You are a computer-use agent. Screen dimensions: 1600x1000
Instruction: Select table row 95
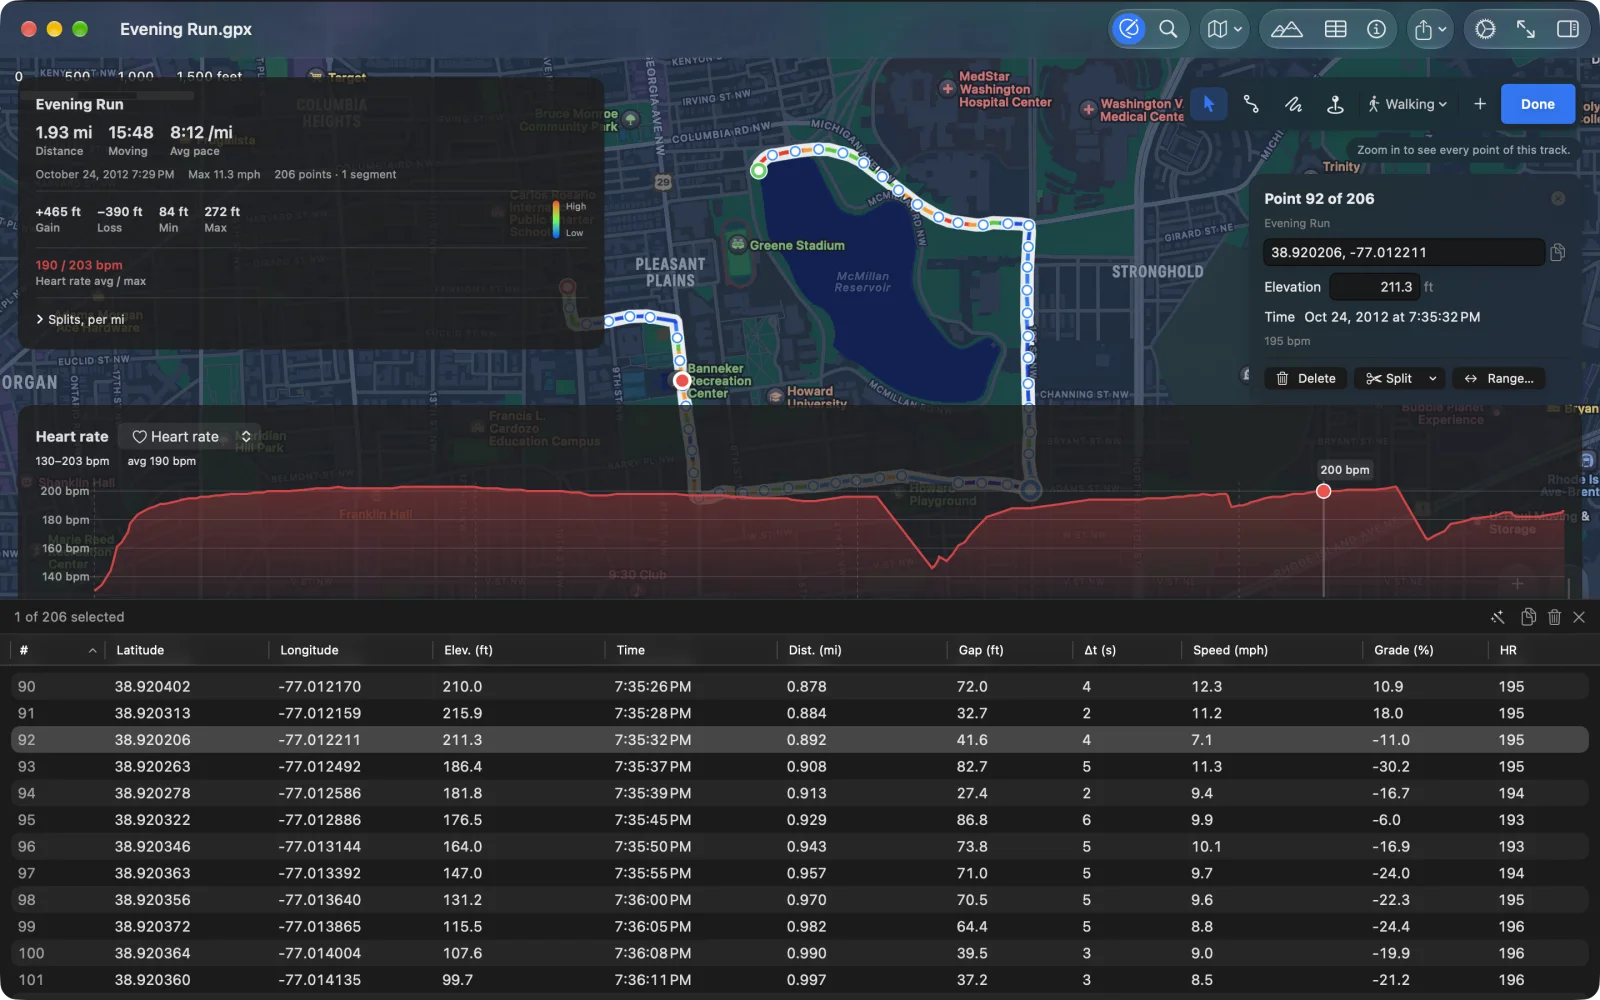coord(799,820)
